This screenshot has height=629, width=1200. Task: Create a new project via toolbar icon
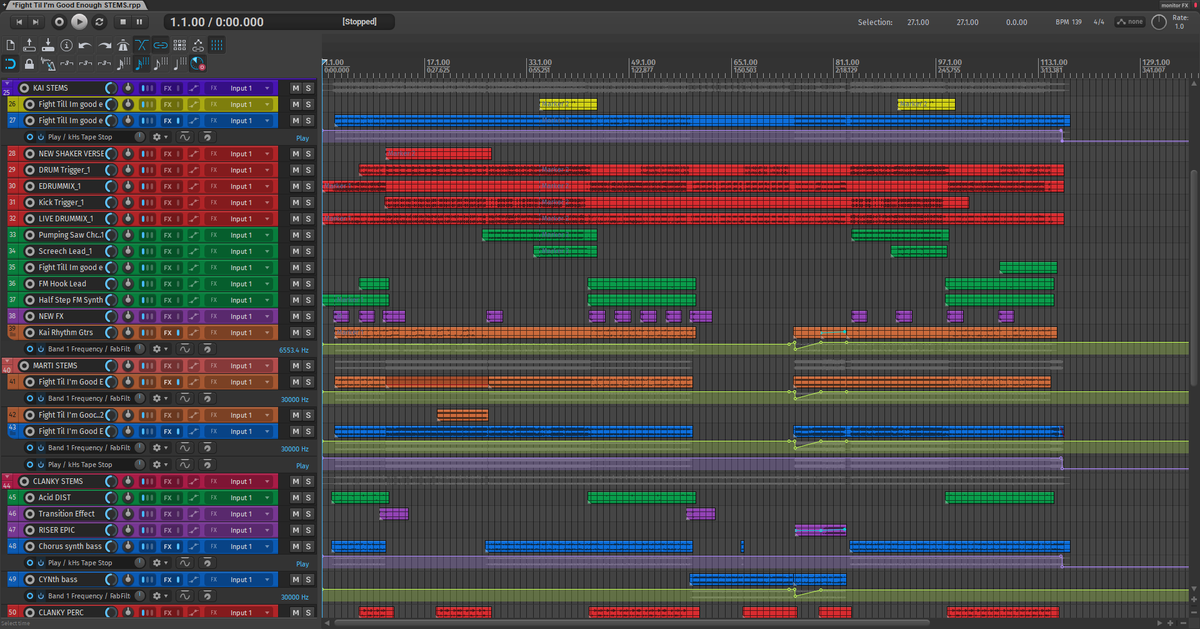point(10,45)
